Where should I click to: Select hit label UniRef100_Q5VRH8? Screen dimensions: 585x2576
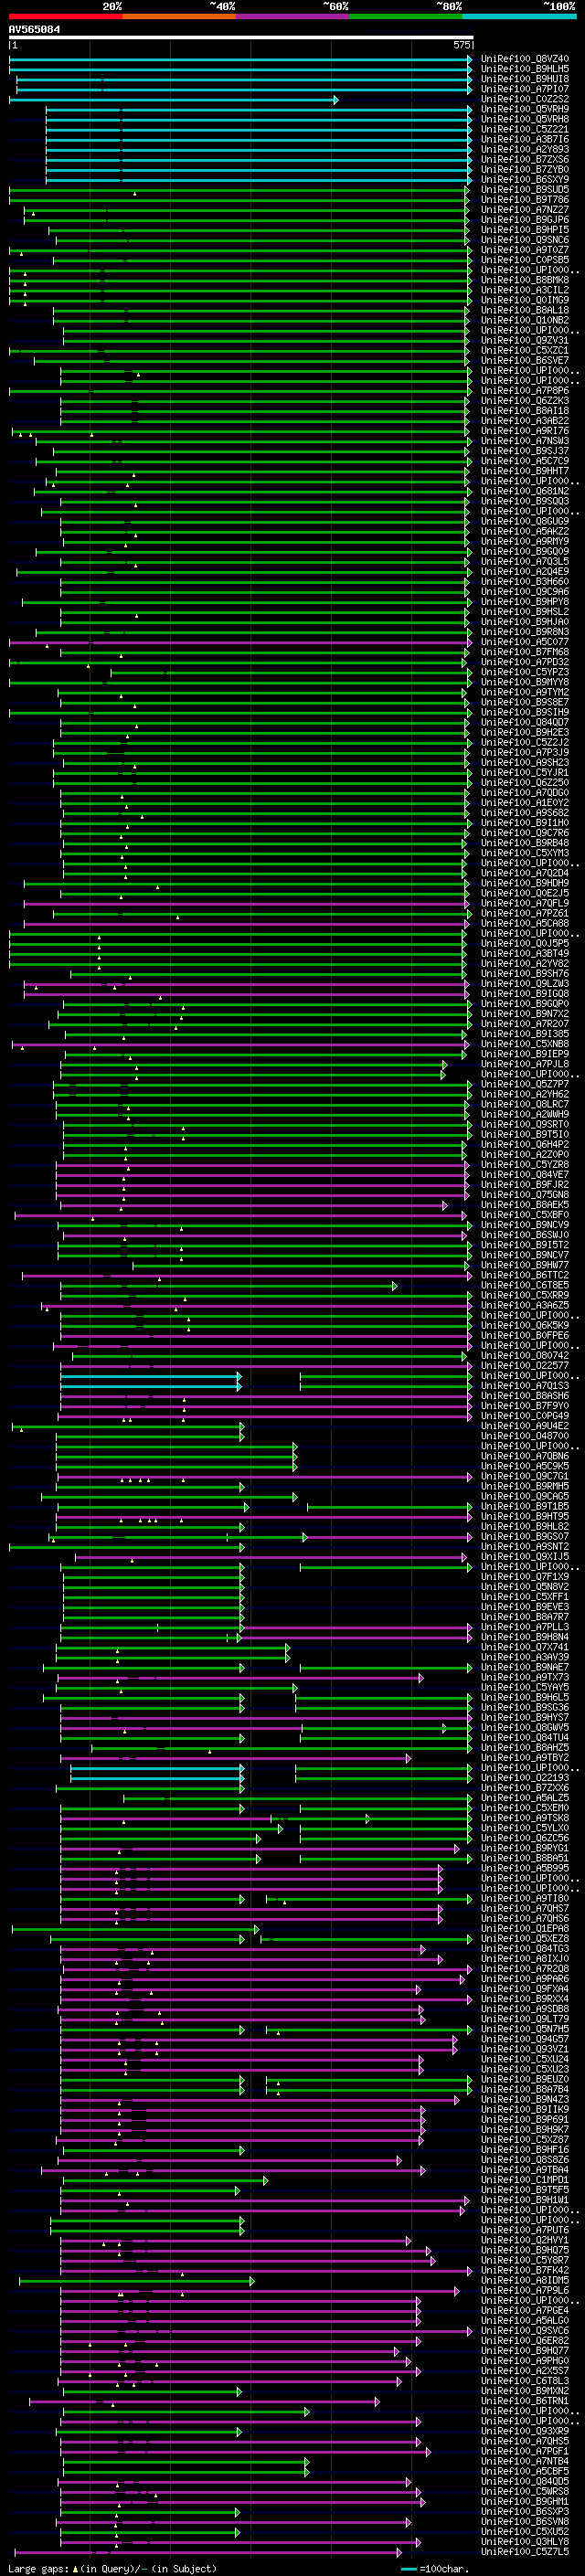(525, 119)
